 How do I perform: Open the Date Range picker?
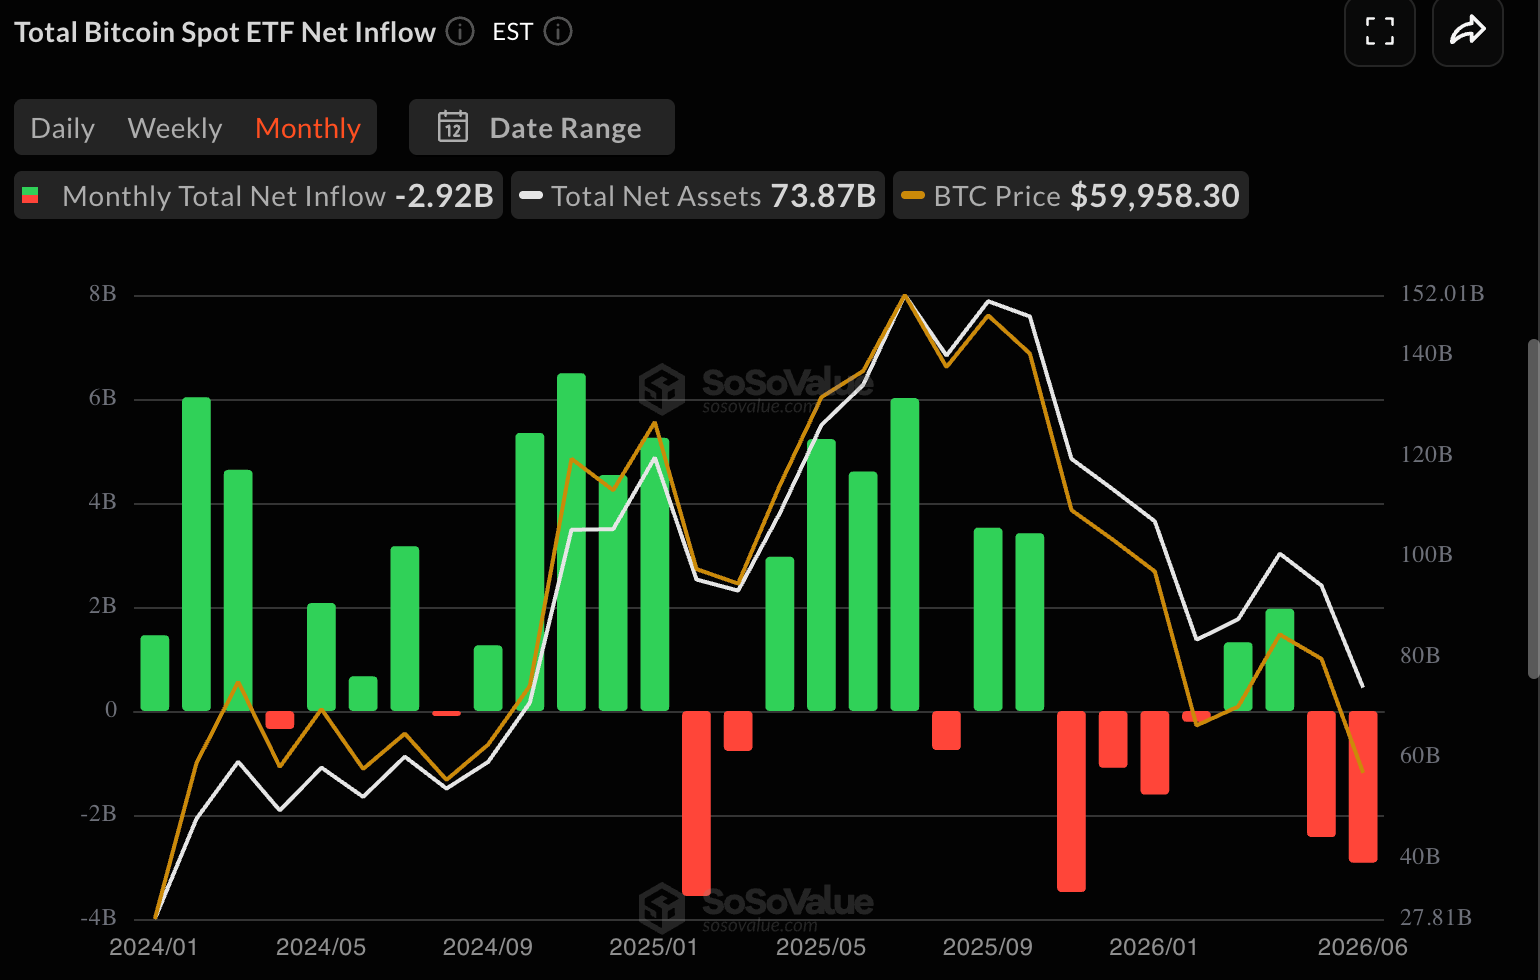click(542, 127)
